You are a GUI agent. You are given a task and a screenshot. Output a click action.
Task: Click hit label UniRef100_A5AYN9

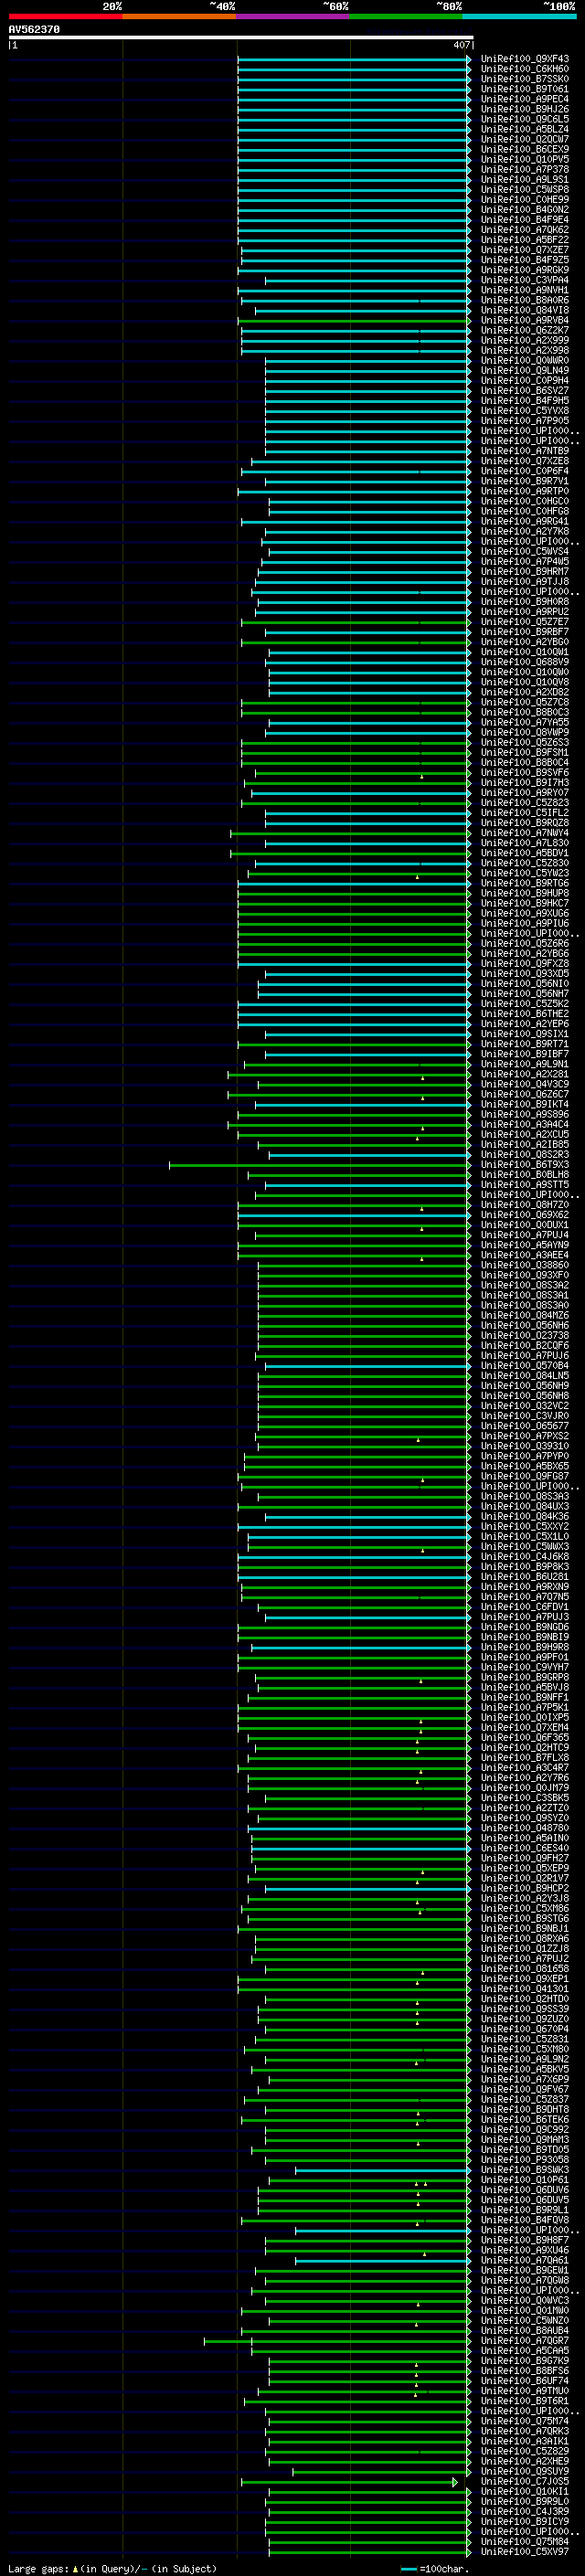(525, 1245)
